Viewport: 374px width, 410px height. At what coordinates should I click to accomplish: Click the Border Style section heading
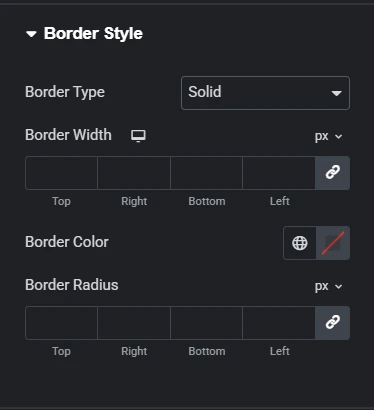point(93,34)
